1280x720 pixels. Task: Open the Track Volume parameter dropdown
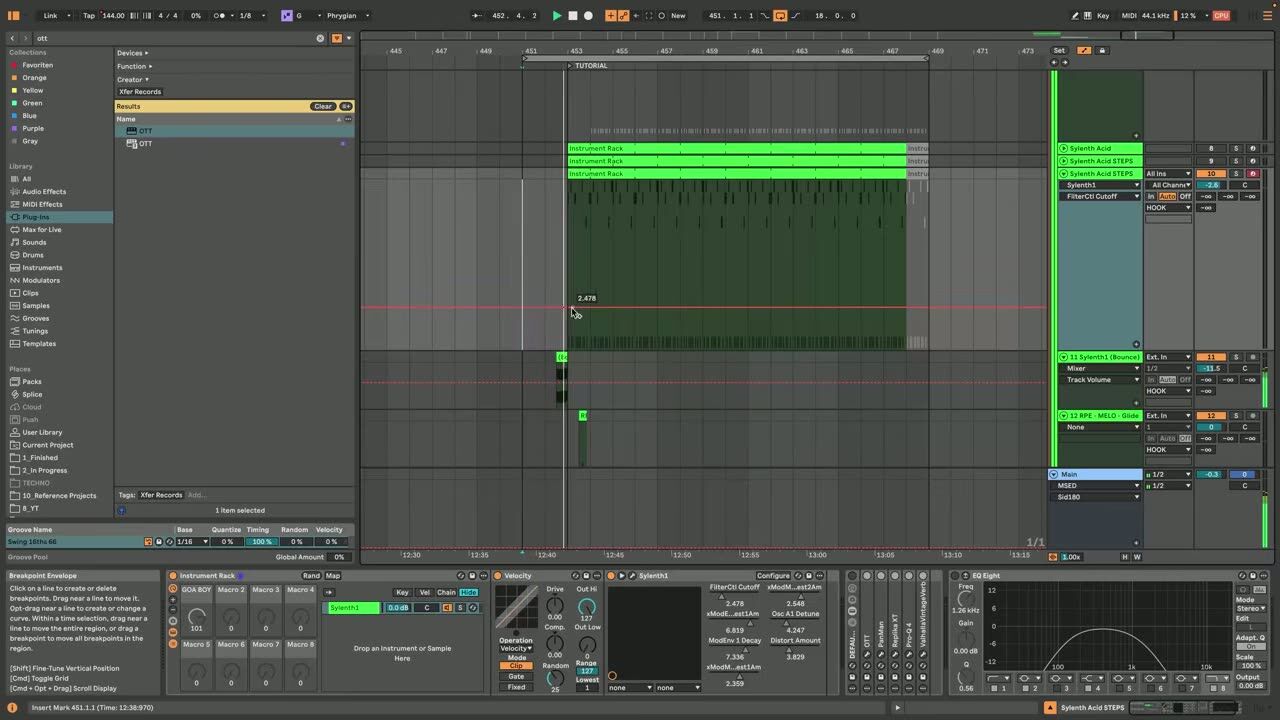click(x=1100, y=380)
